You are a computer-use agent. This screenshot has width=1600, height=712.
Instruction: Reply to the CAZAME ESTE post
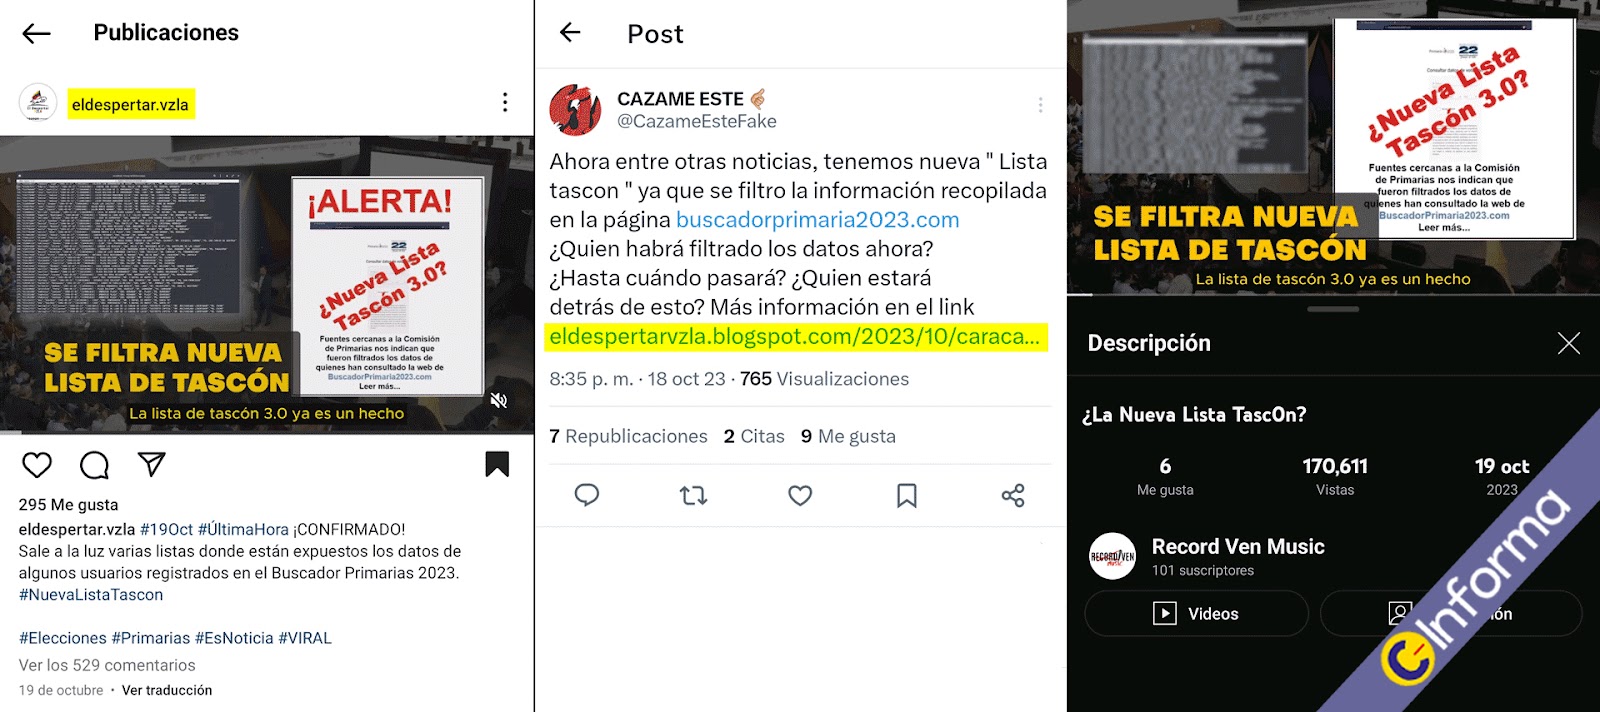[587, 495]
